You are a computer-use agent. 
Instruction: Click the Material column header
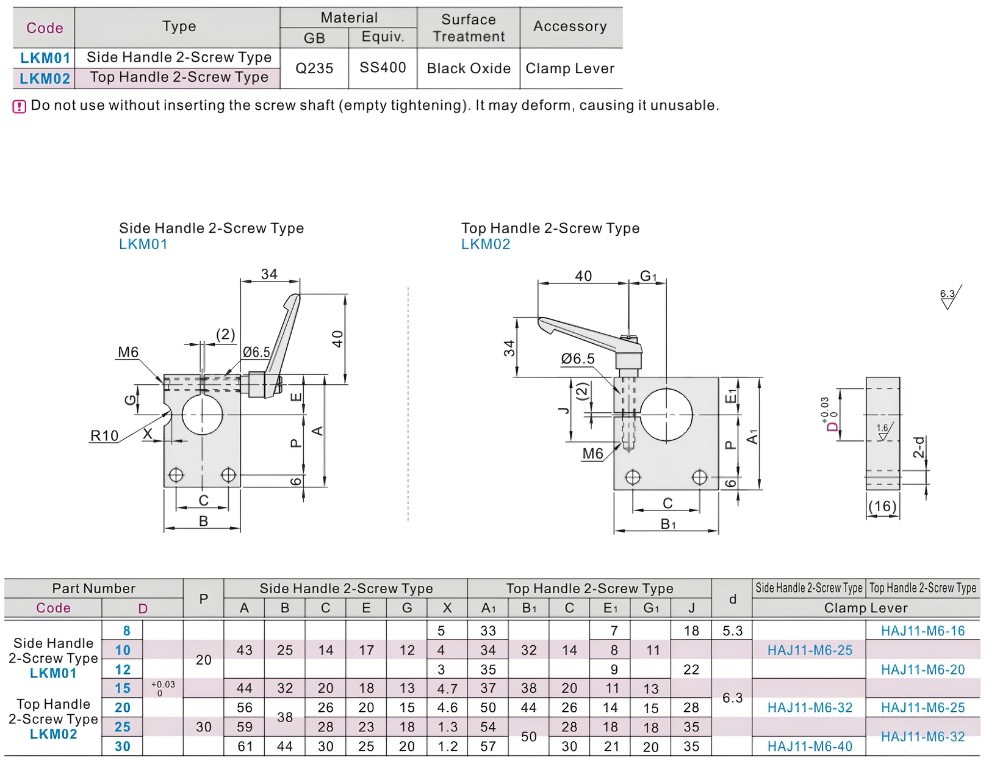pyautogui.click(x=349, y=18)
